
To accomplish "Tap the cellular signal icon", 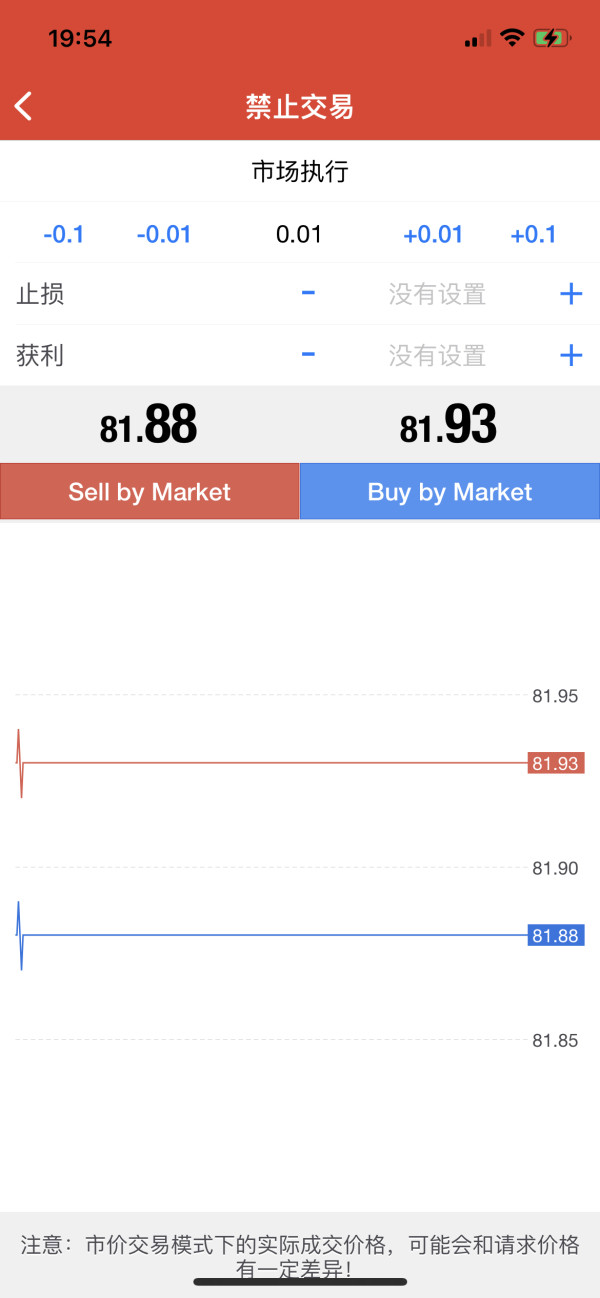I will tap(478, 39).
